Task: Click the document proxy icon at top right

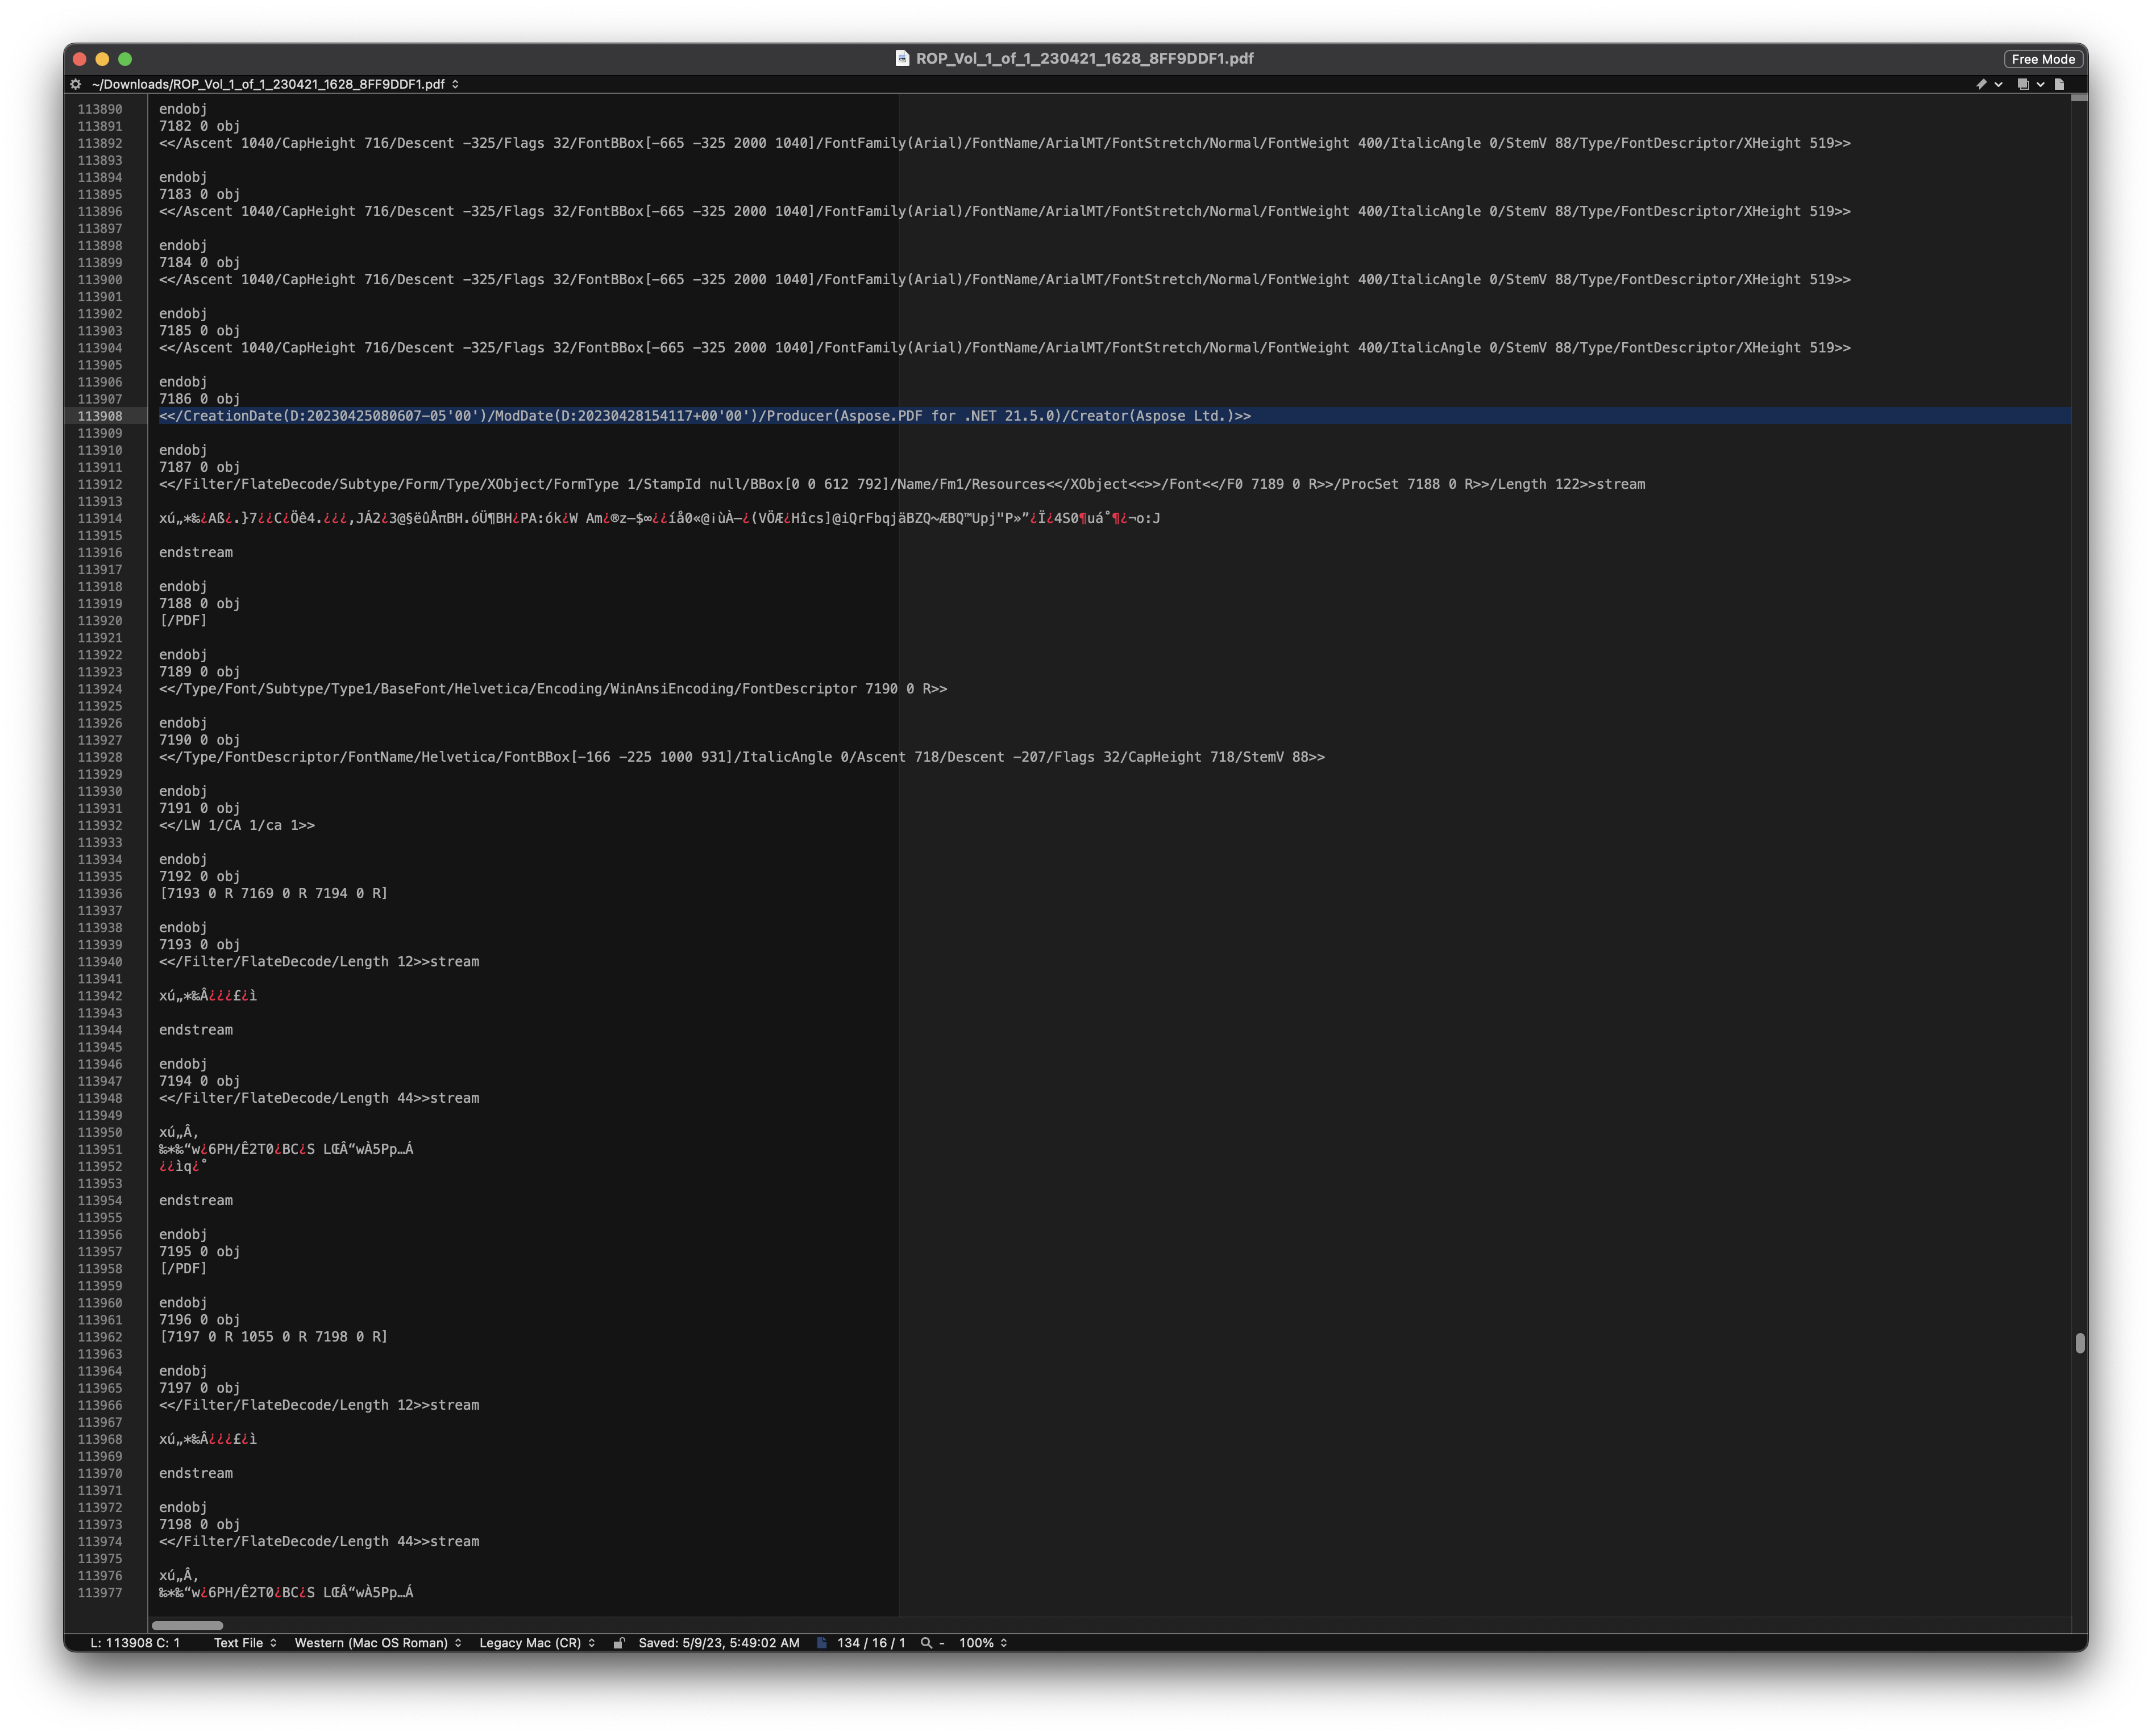Action: [2059, 84]
